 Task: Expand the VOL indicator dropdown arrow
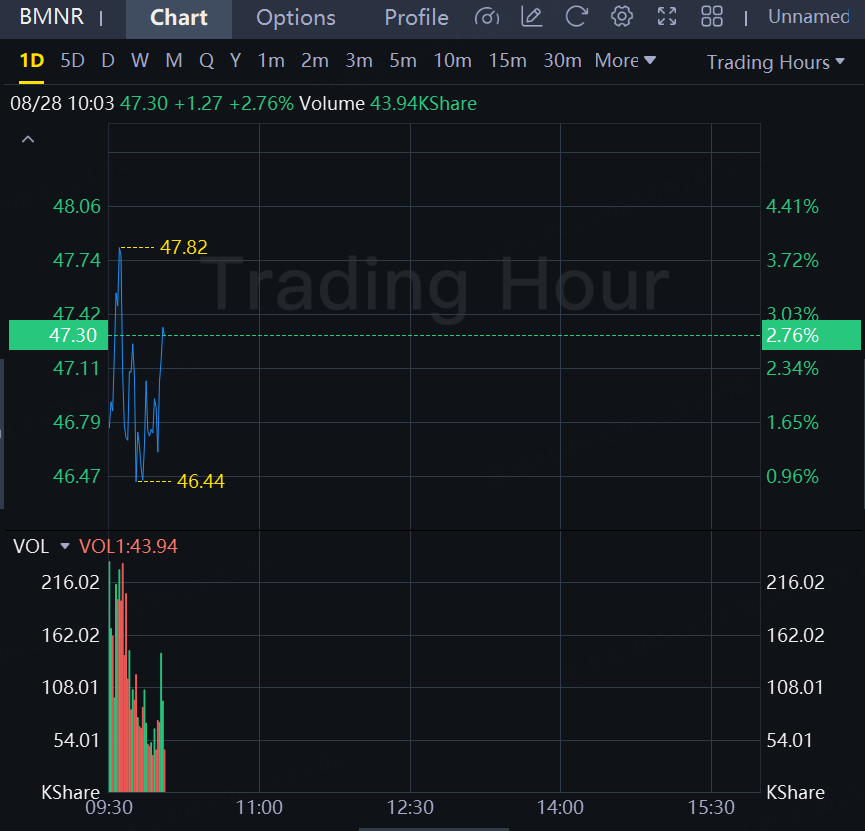(65, 546)
